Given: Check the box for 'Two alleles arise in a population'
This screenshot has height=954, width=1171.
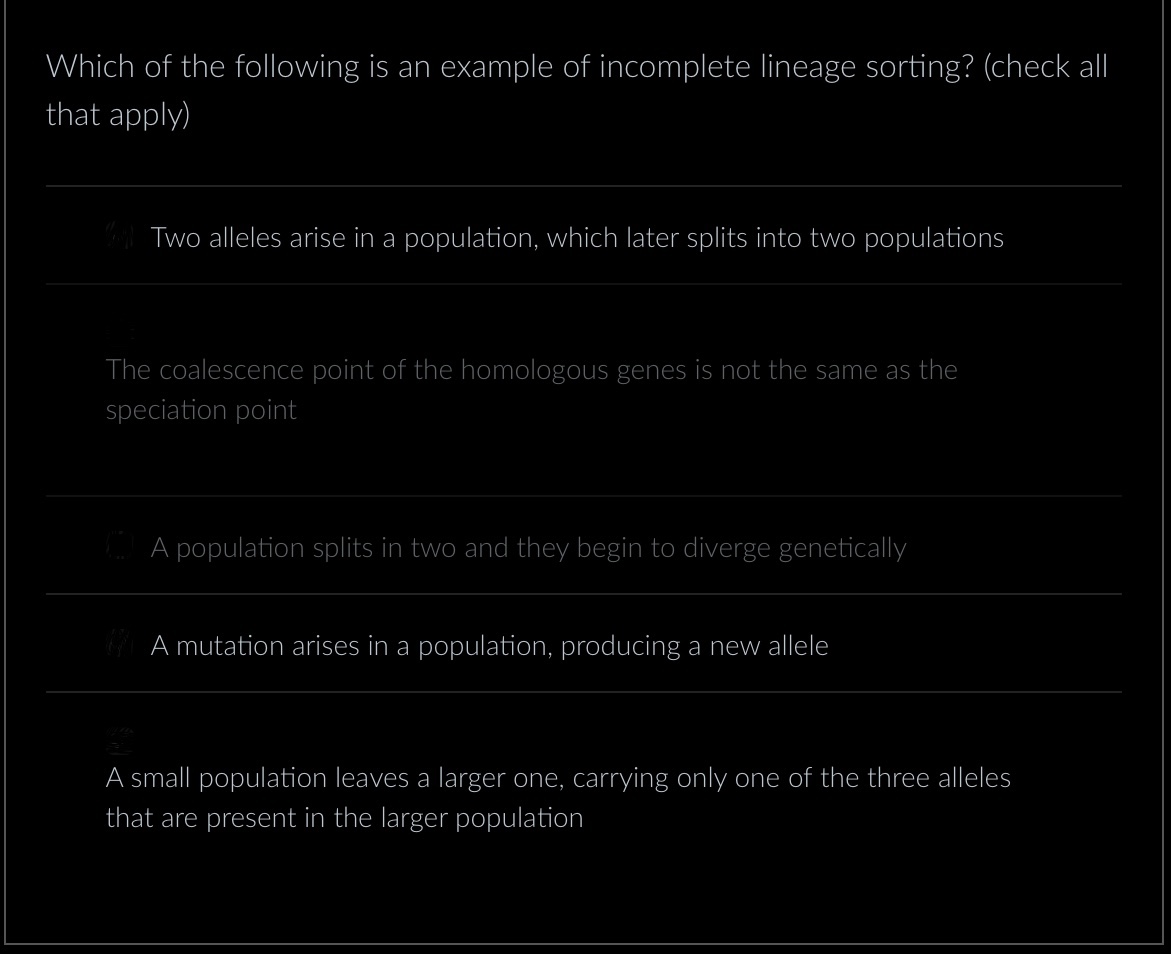Looking at the screenshot, I should click(119, 236).
